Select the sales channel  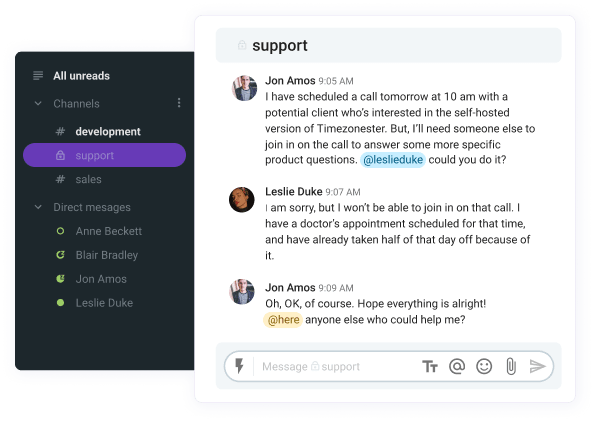point(104,179)
